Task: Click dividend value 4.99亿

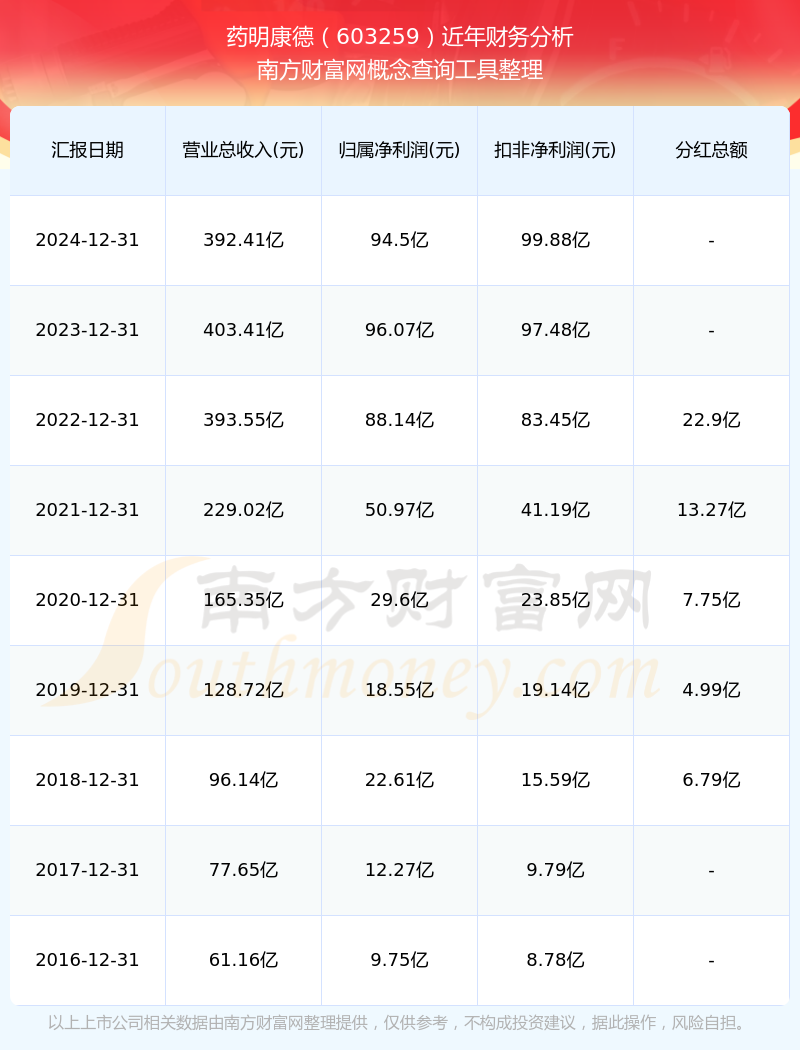Action: point(712,690)
